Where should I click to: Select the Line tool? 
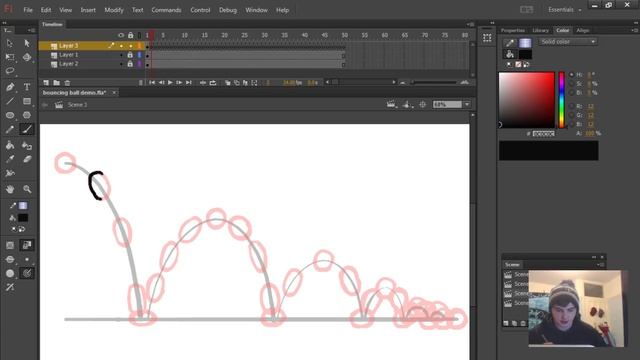[10, 101]
